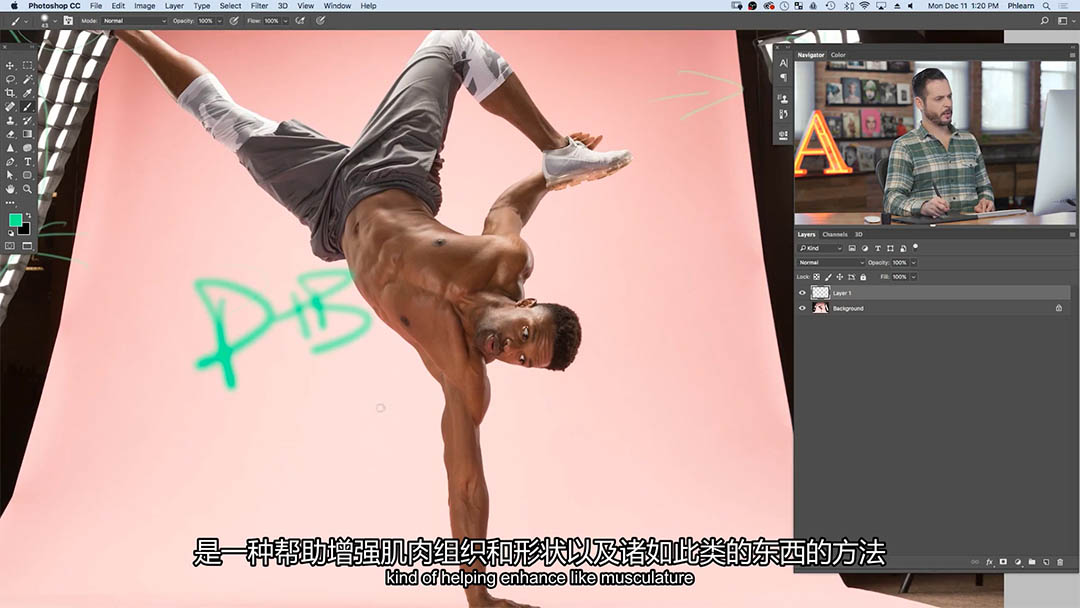Switch to the Channels tab

pos(834,234)
